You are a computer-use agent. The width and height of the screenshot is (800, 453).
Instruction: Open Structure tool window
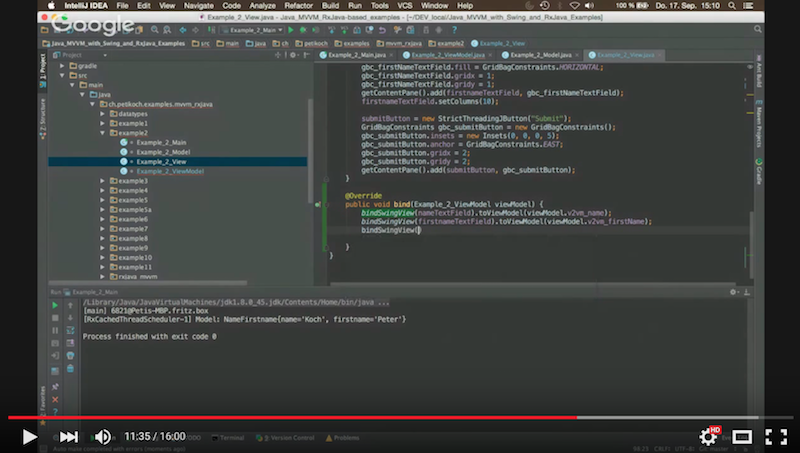tap(43, 119)
